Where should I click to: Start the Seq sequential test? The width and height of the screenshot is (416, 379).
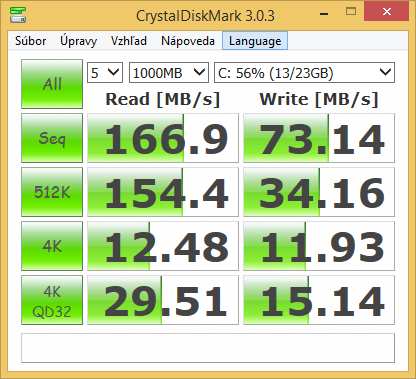point(52,138)
